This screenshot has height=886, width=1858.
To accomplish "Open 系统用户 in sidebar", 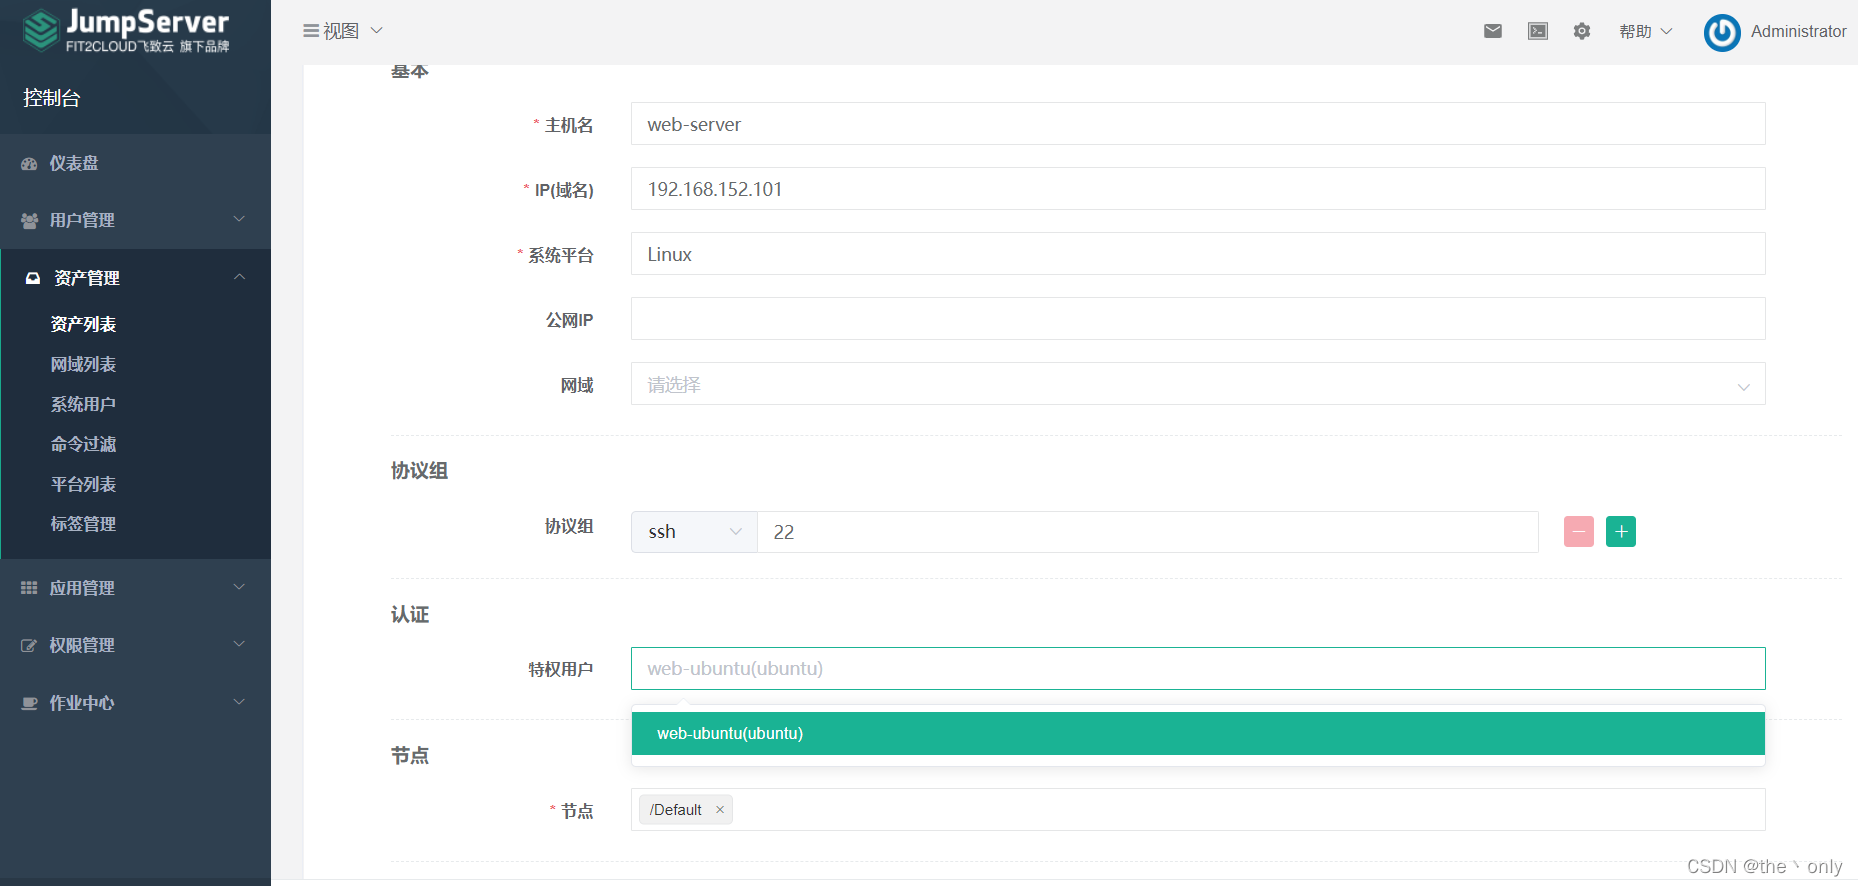I will [83, 404].
